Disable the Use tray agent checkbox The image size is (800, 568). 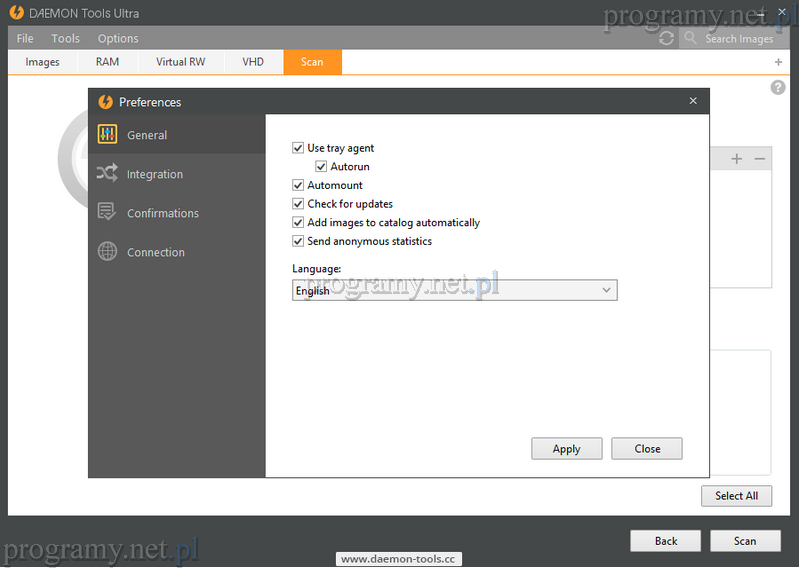[x=298, y=148]
